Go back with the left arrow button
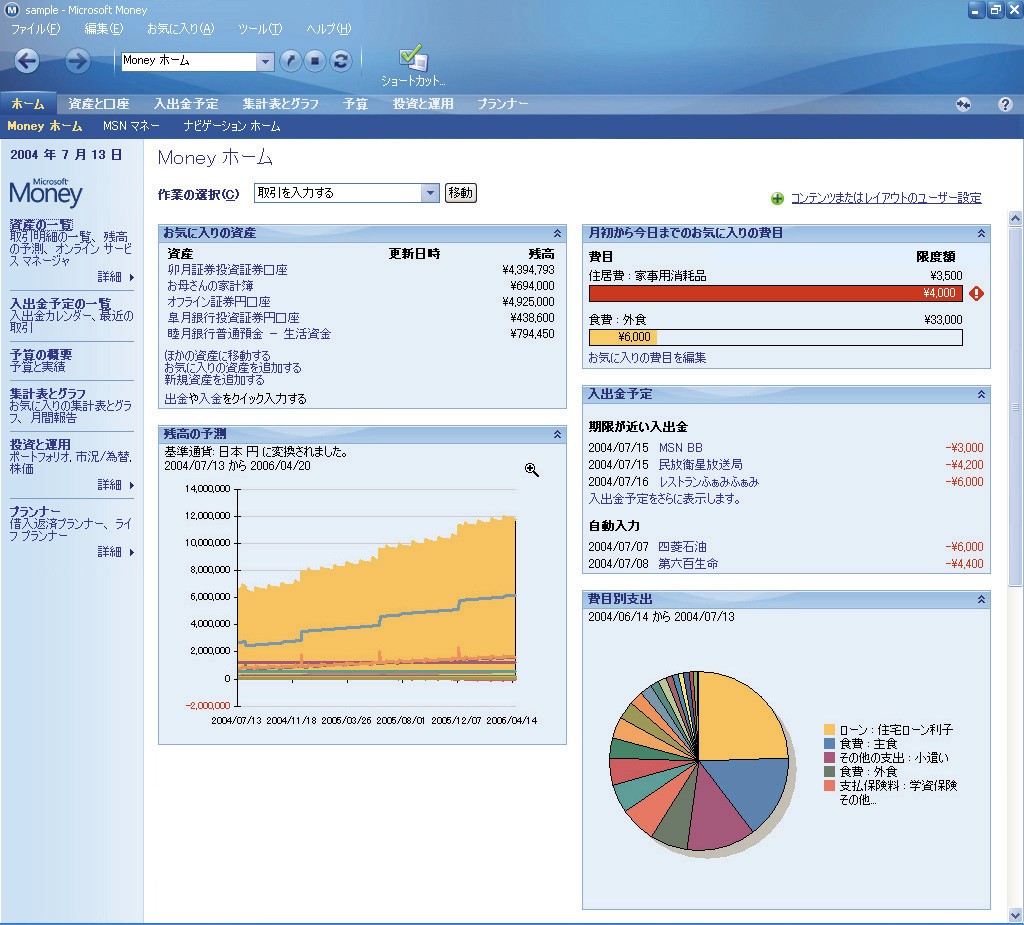This screenshot has width=1024, height=925. point(27,61)
